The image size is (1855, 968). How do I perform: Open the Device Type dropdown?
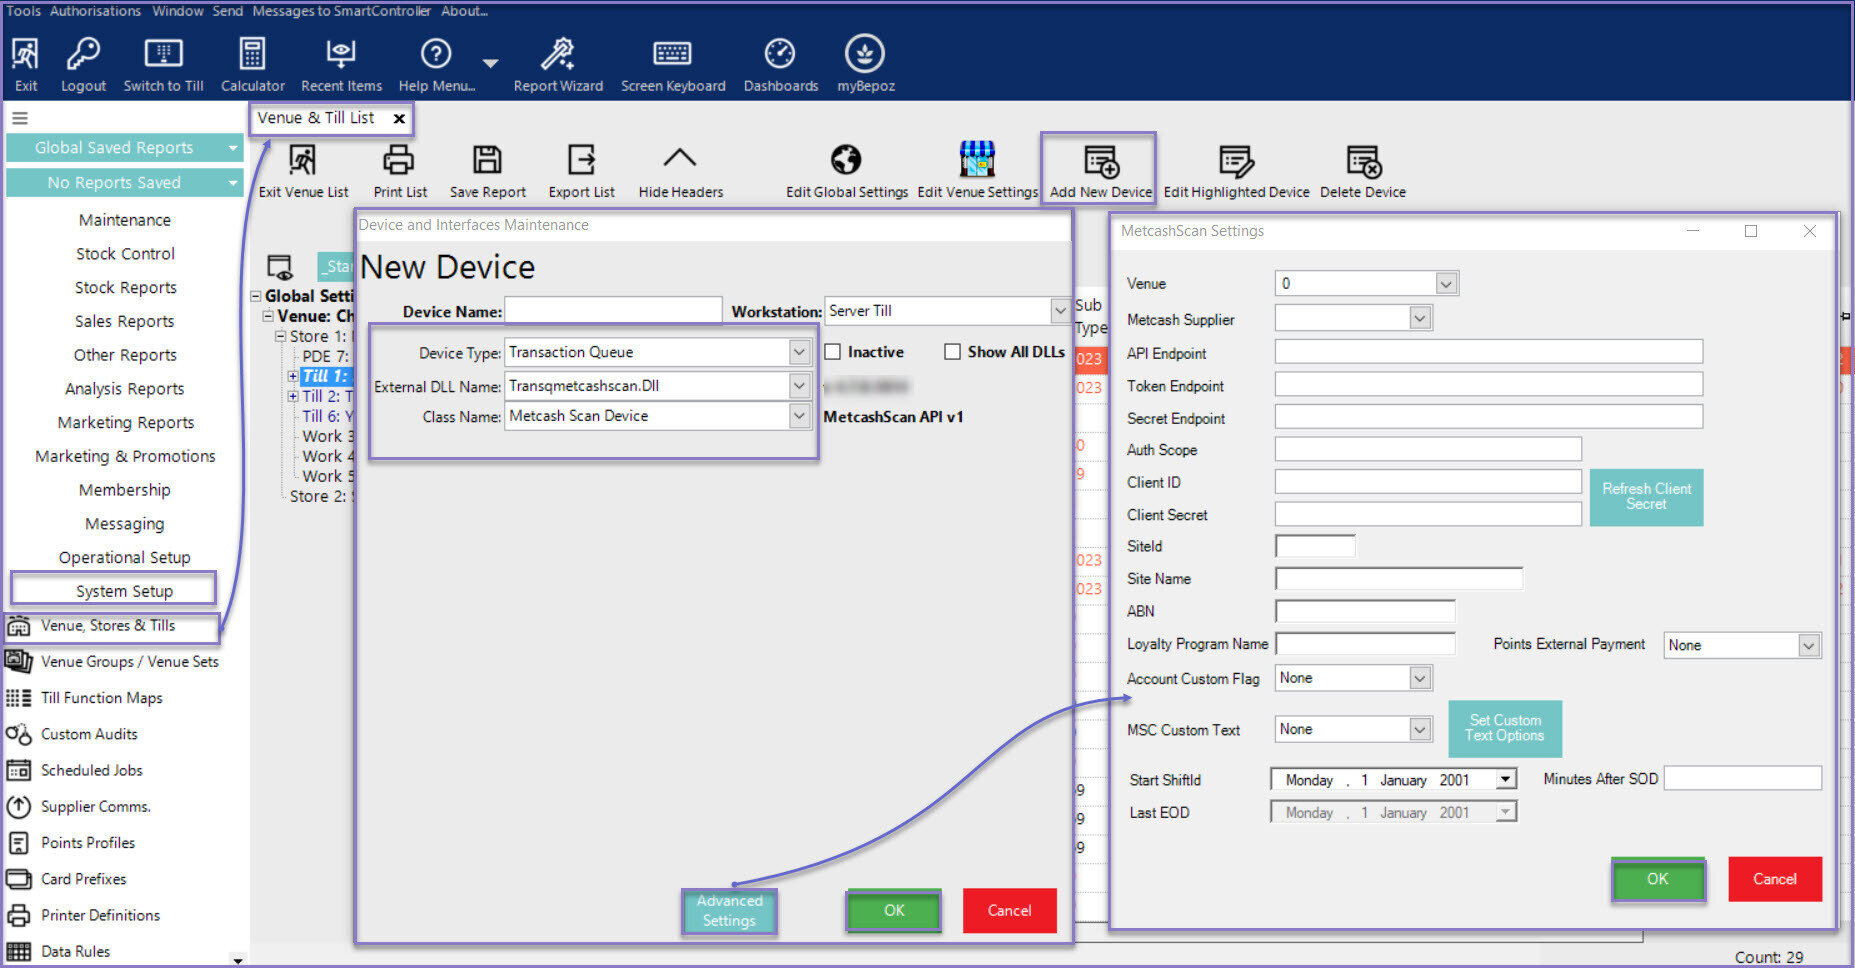pos(798,352)
